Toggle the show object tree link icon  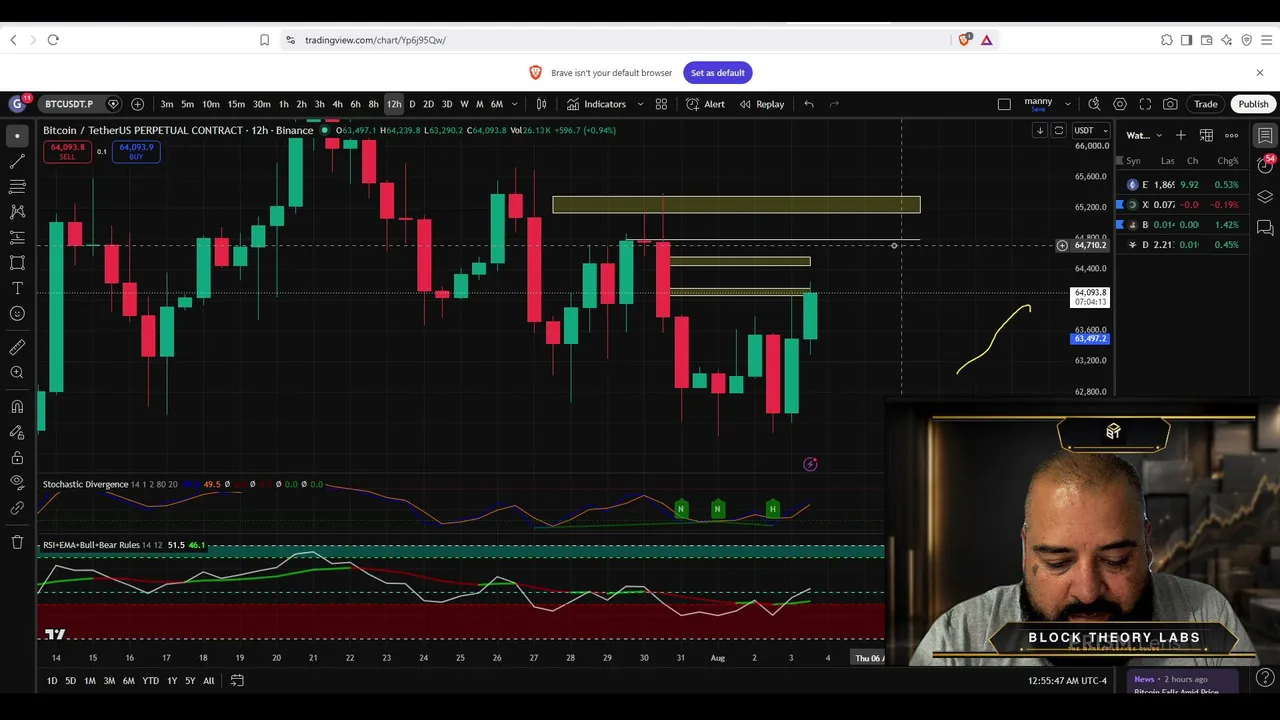(x=17, y=508)
